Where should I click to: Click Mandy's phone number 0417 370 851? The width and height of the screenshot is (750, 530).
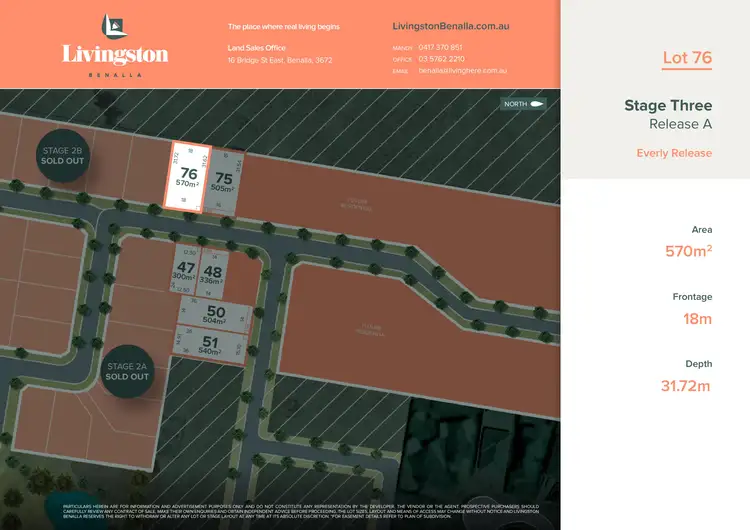[440, 47]
